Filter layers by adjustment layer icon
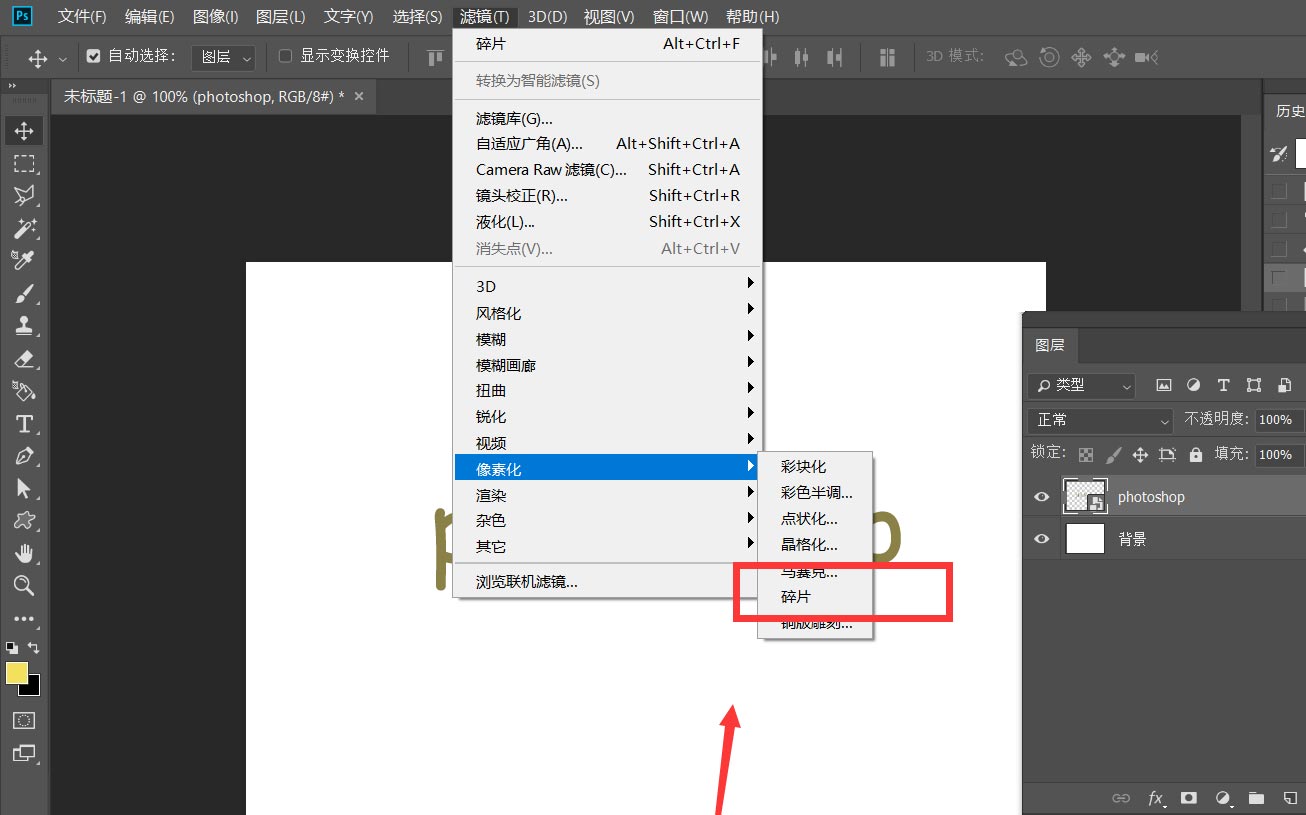 coord(1193,385)
